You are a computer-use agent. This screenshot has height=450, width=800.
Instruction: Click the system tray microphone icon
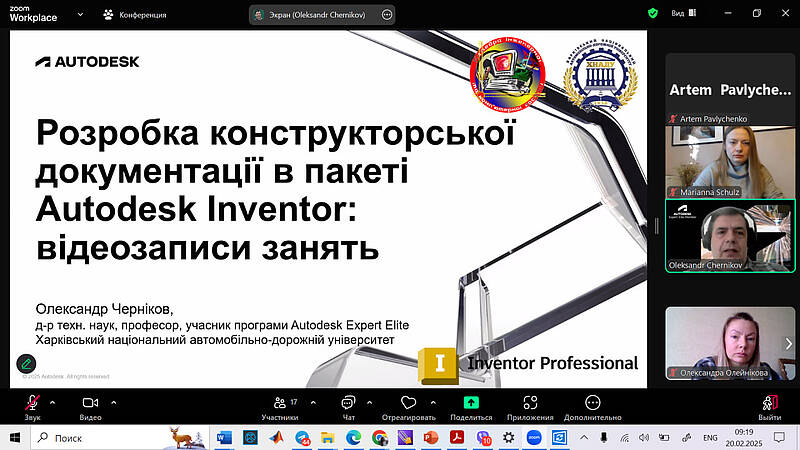604,438
